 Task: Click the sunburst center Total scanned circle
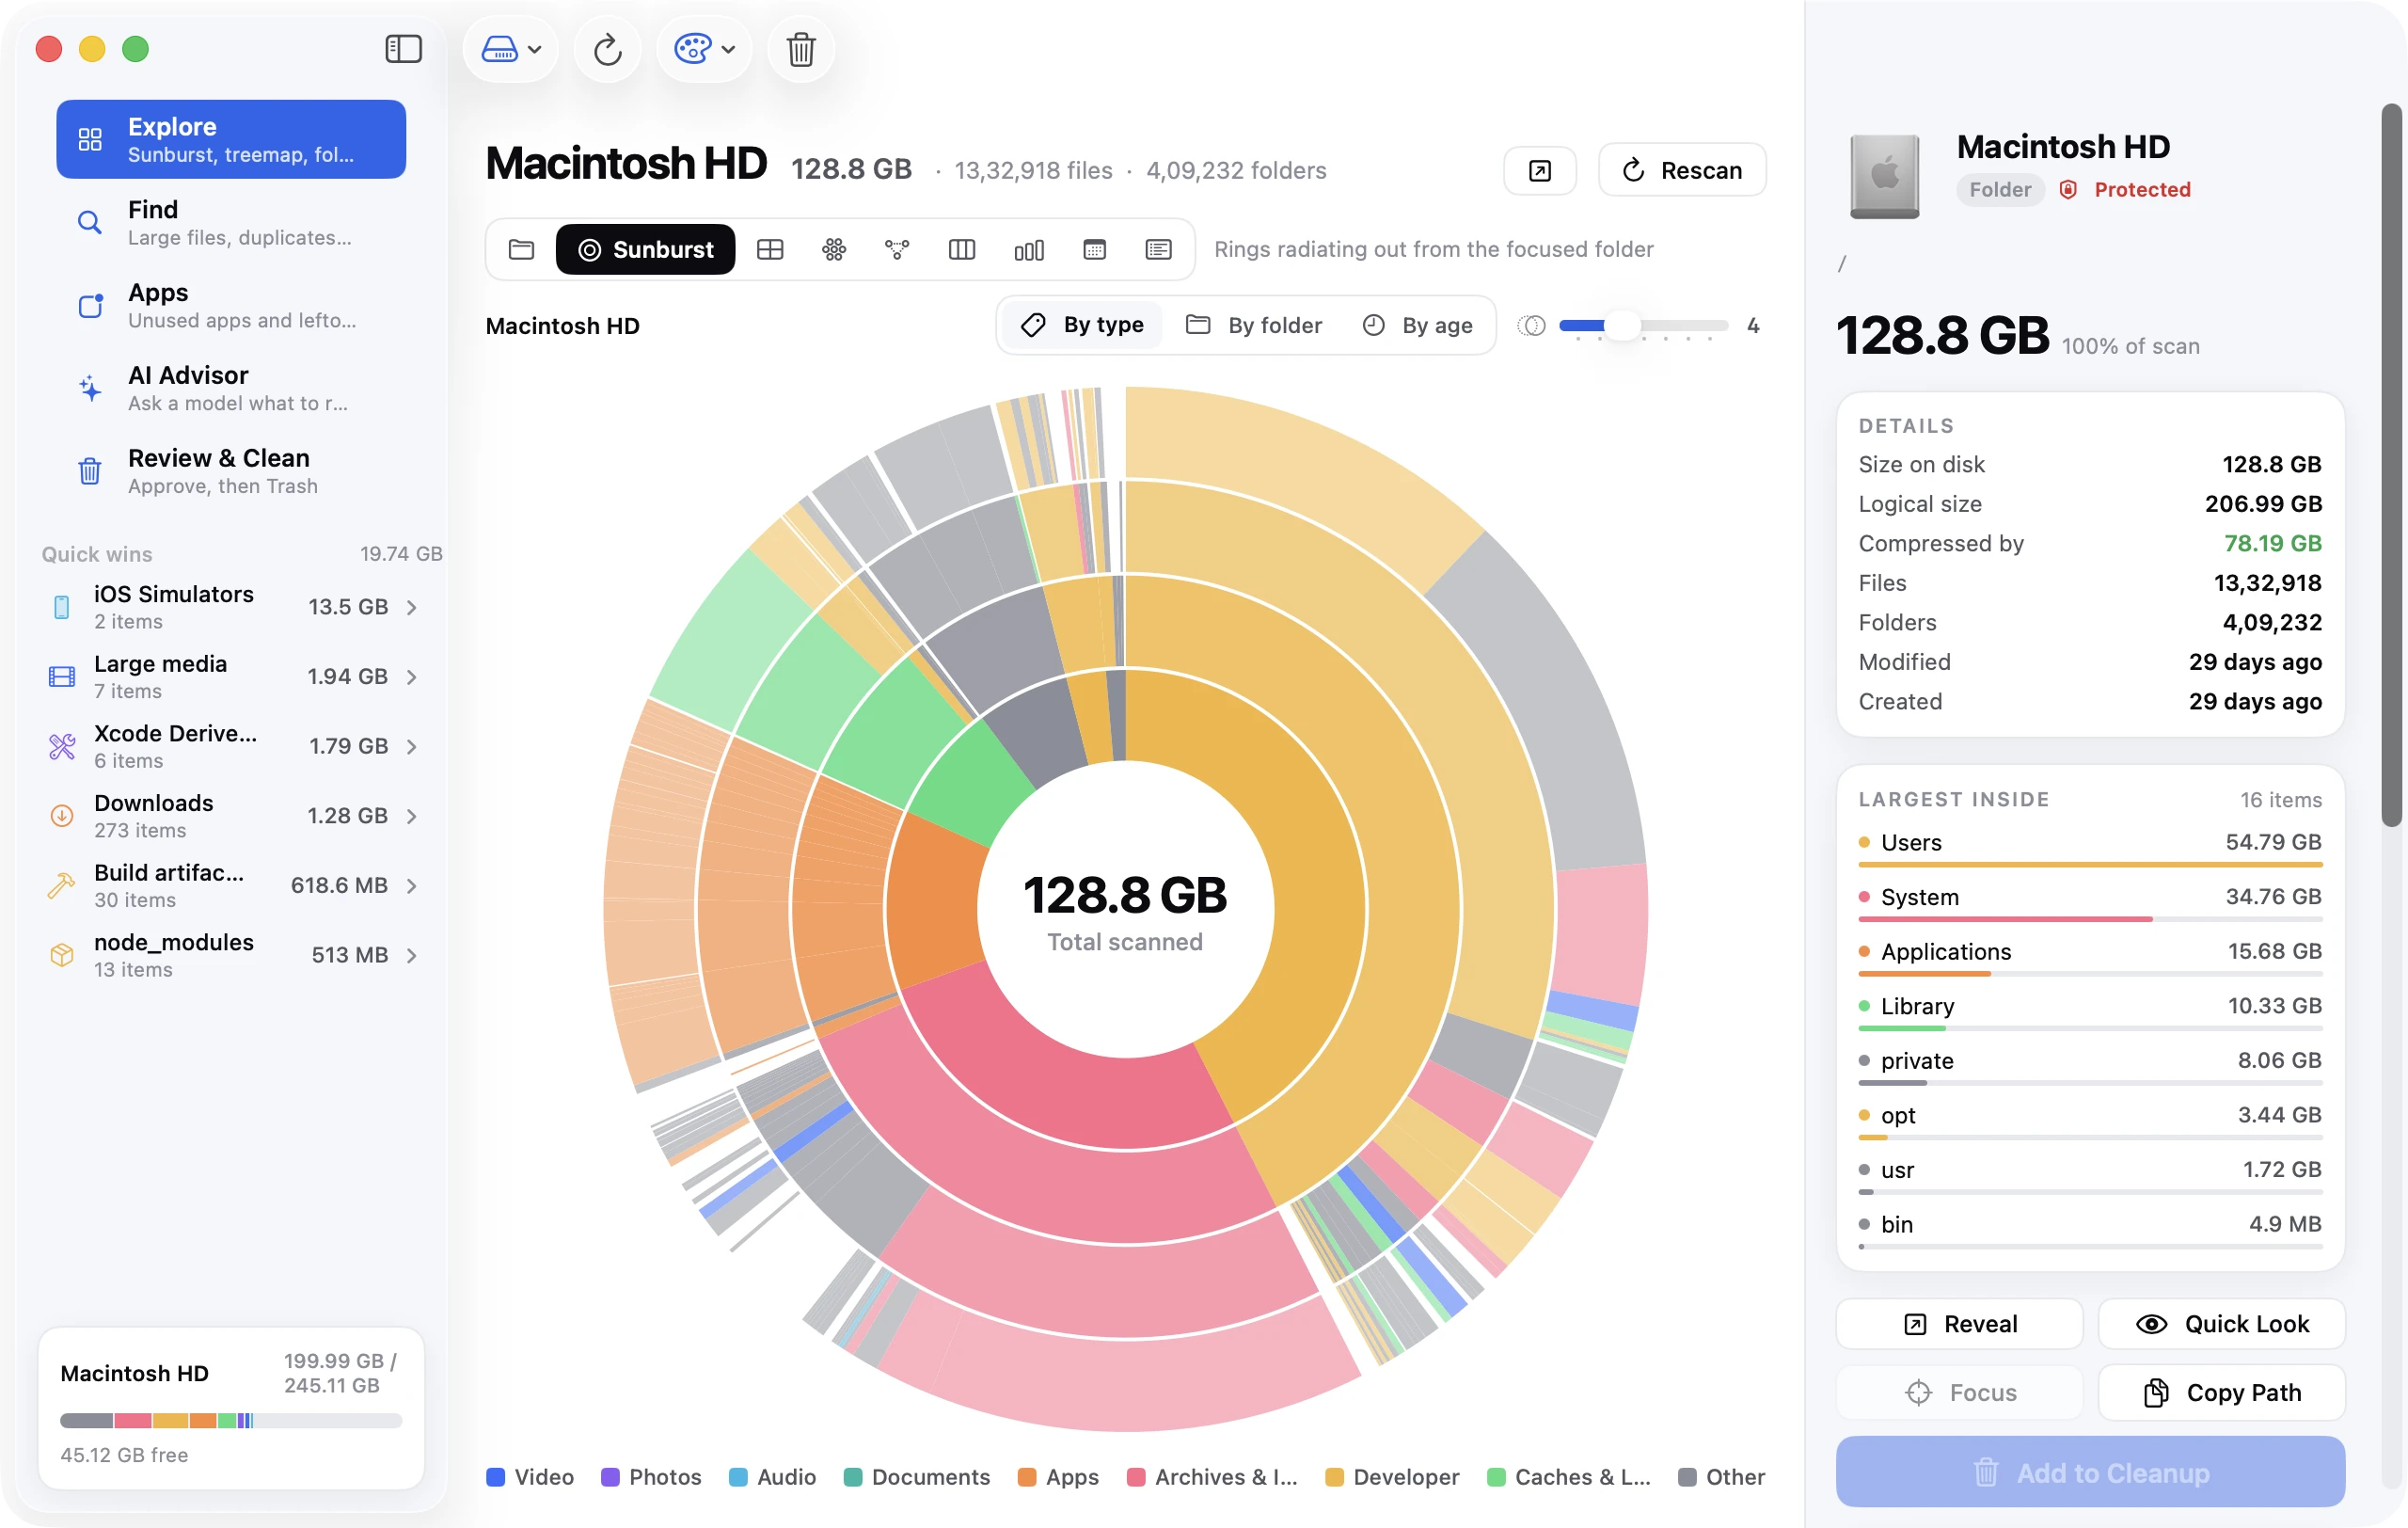pos(1125,910)
